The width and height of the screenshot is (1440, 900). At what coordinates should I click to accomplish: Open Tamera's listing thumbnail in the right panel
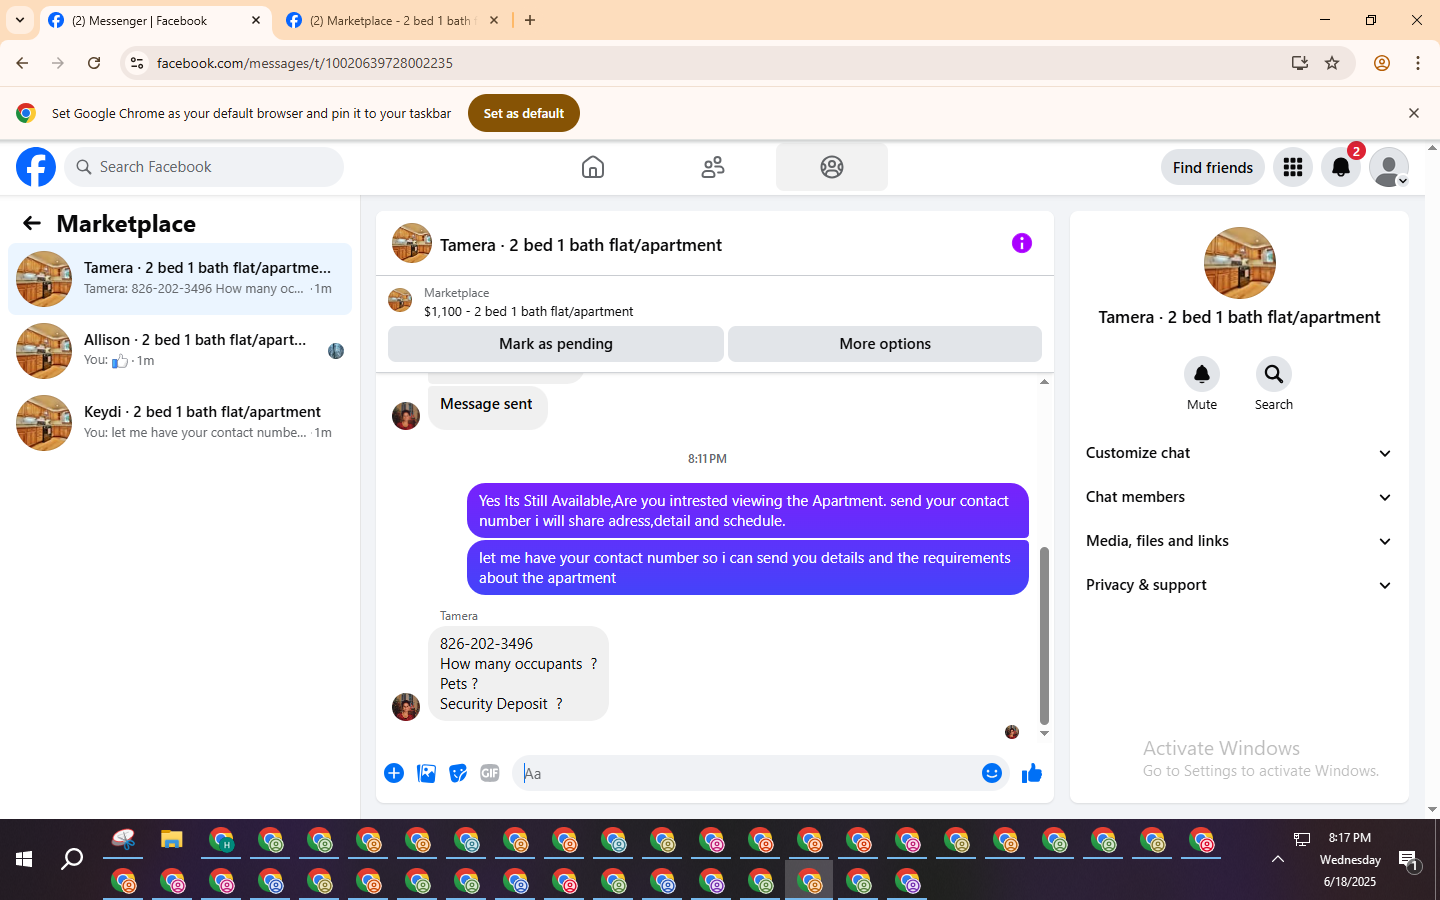pos(1240,263)
